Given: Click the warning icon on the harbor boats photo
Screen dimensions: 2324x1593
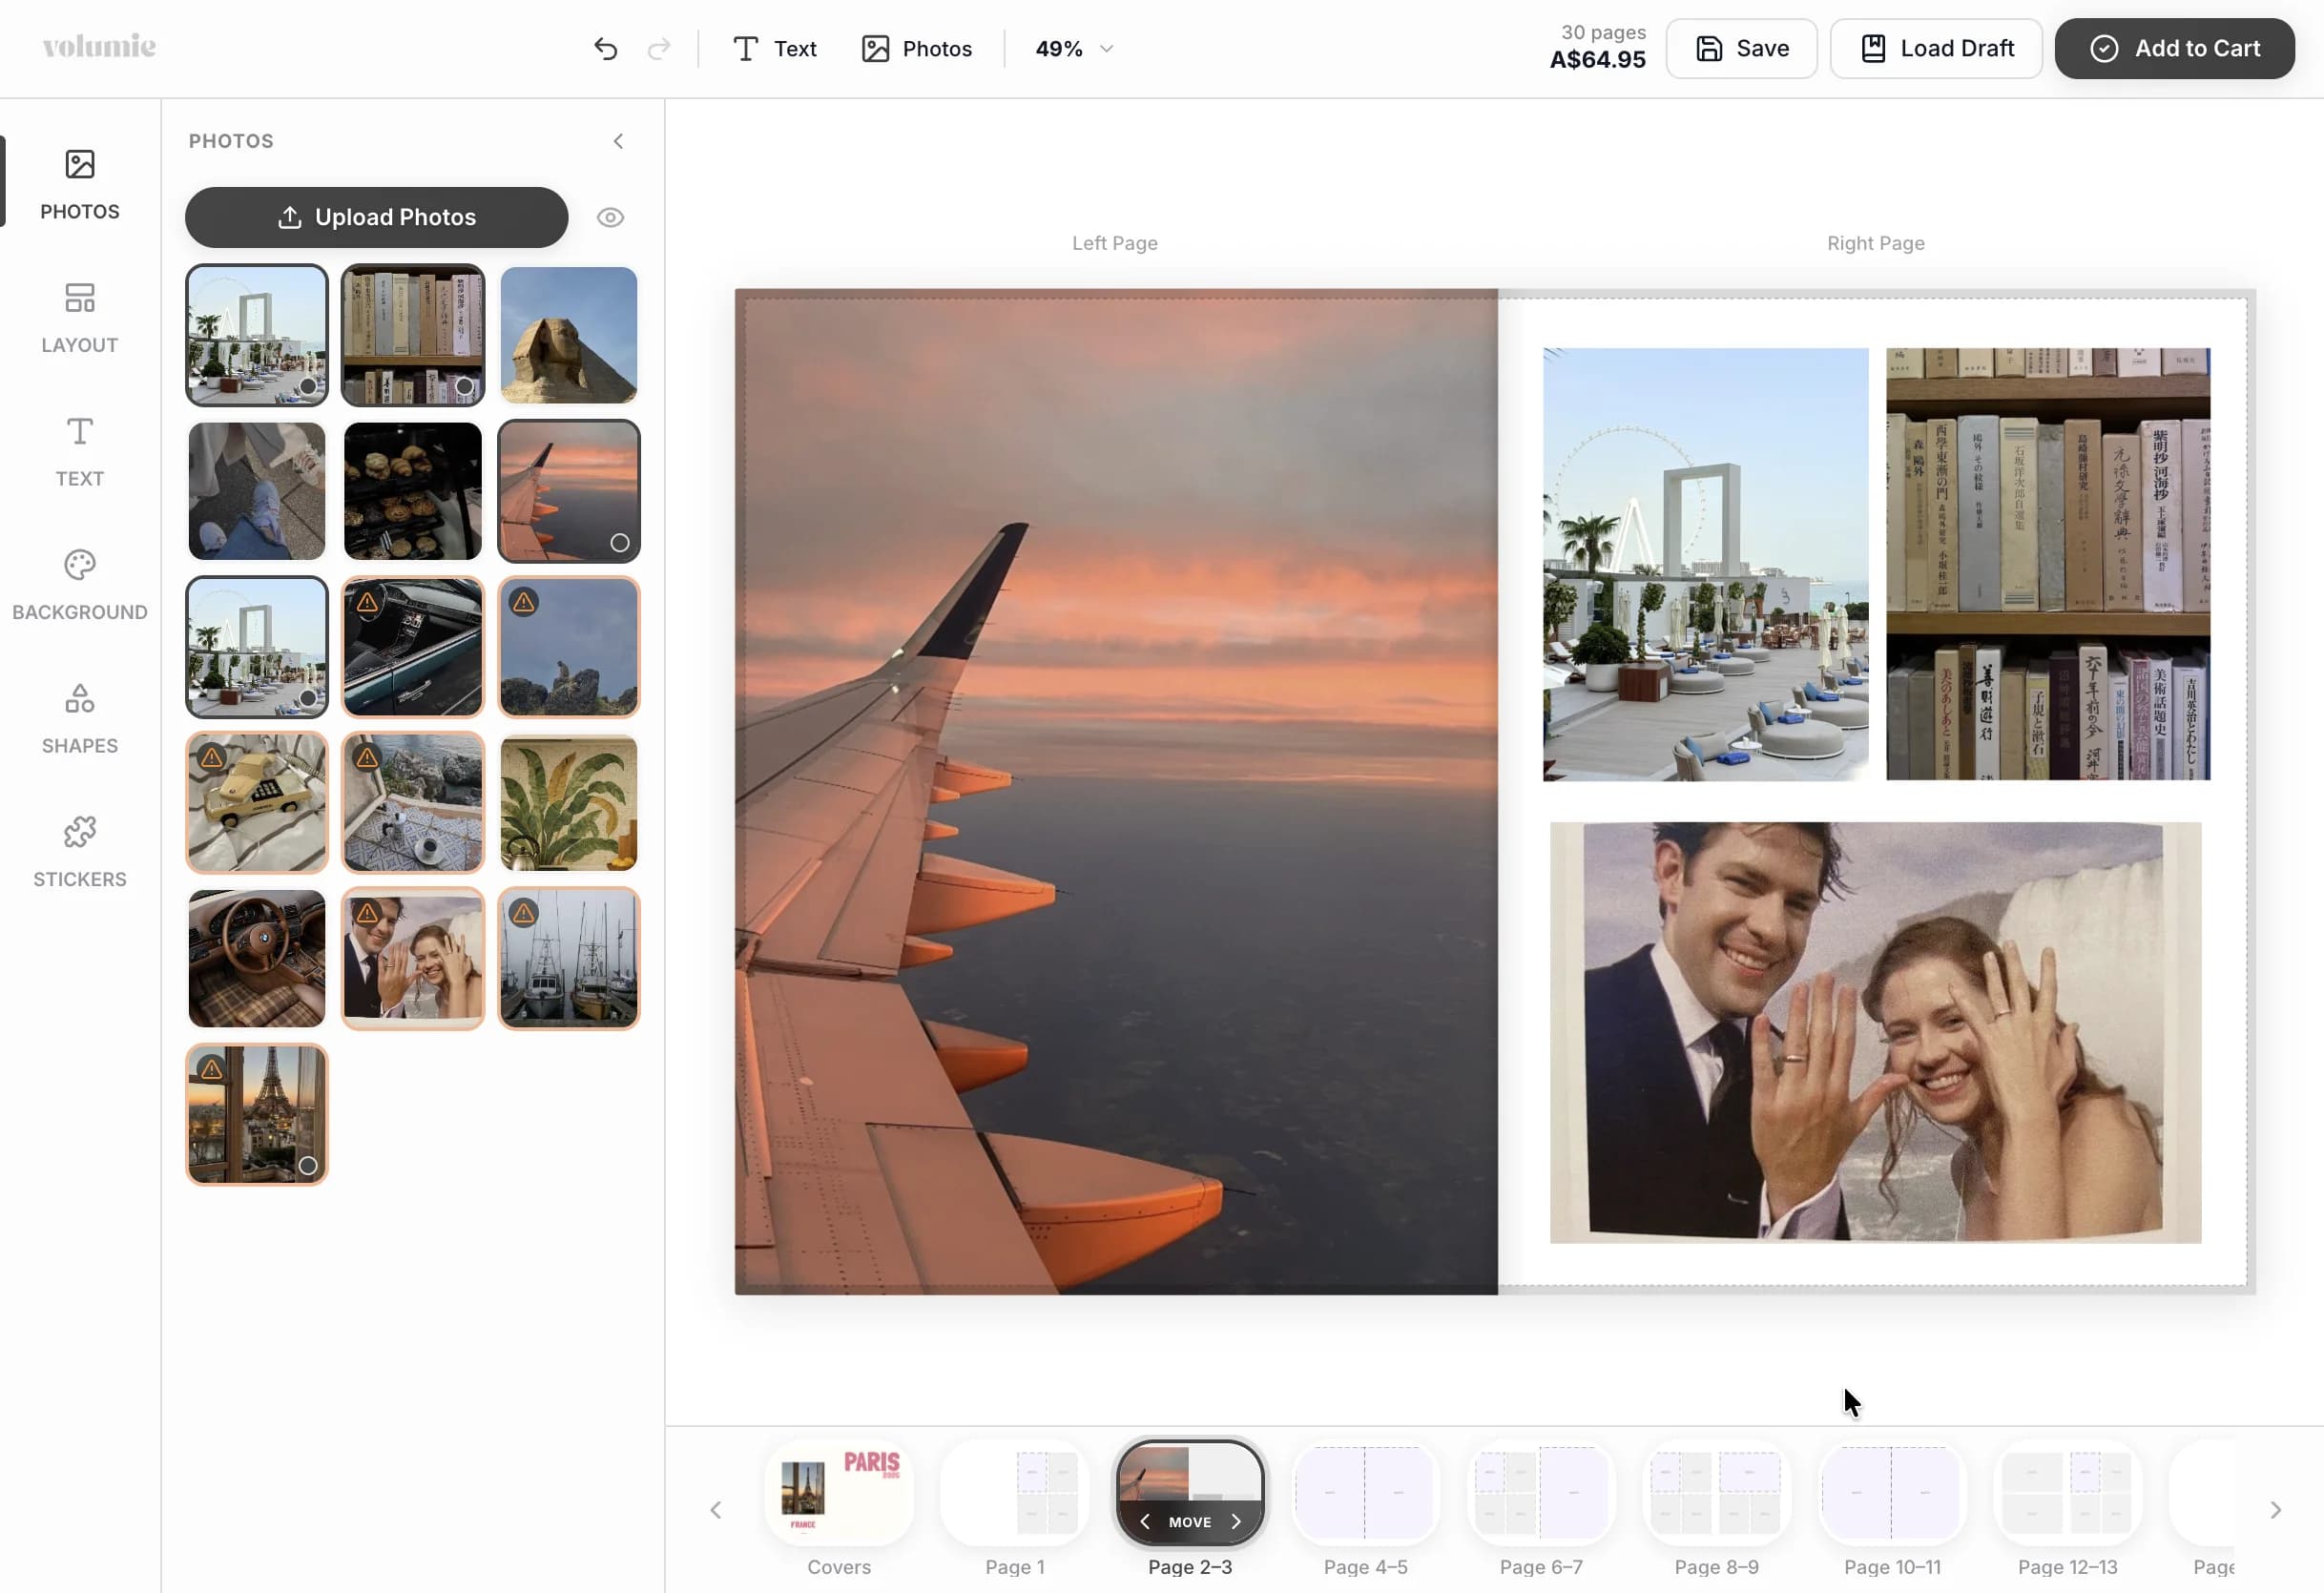Looking at the screenshot, I should click(523, 913).
